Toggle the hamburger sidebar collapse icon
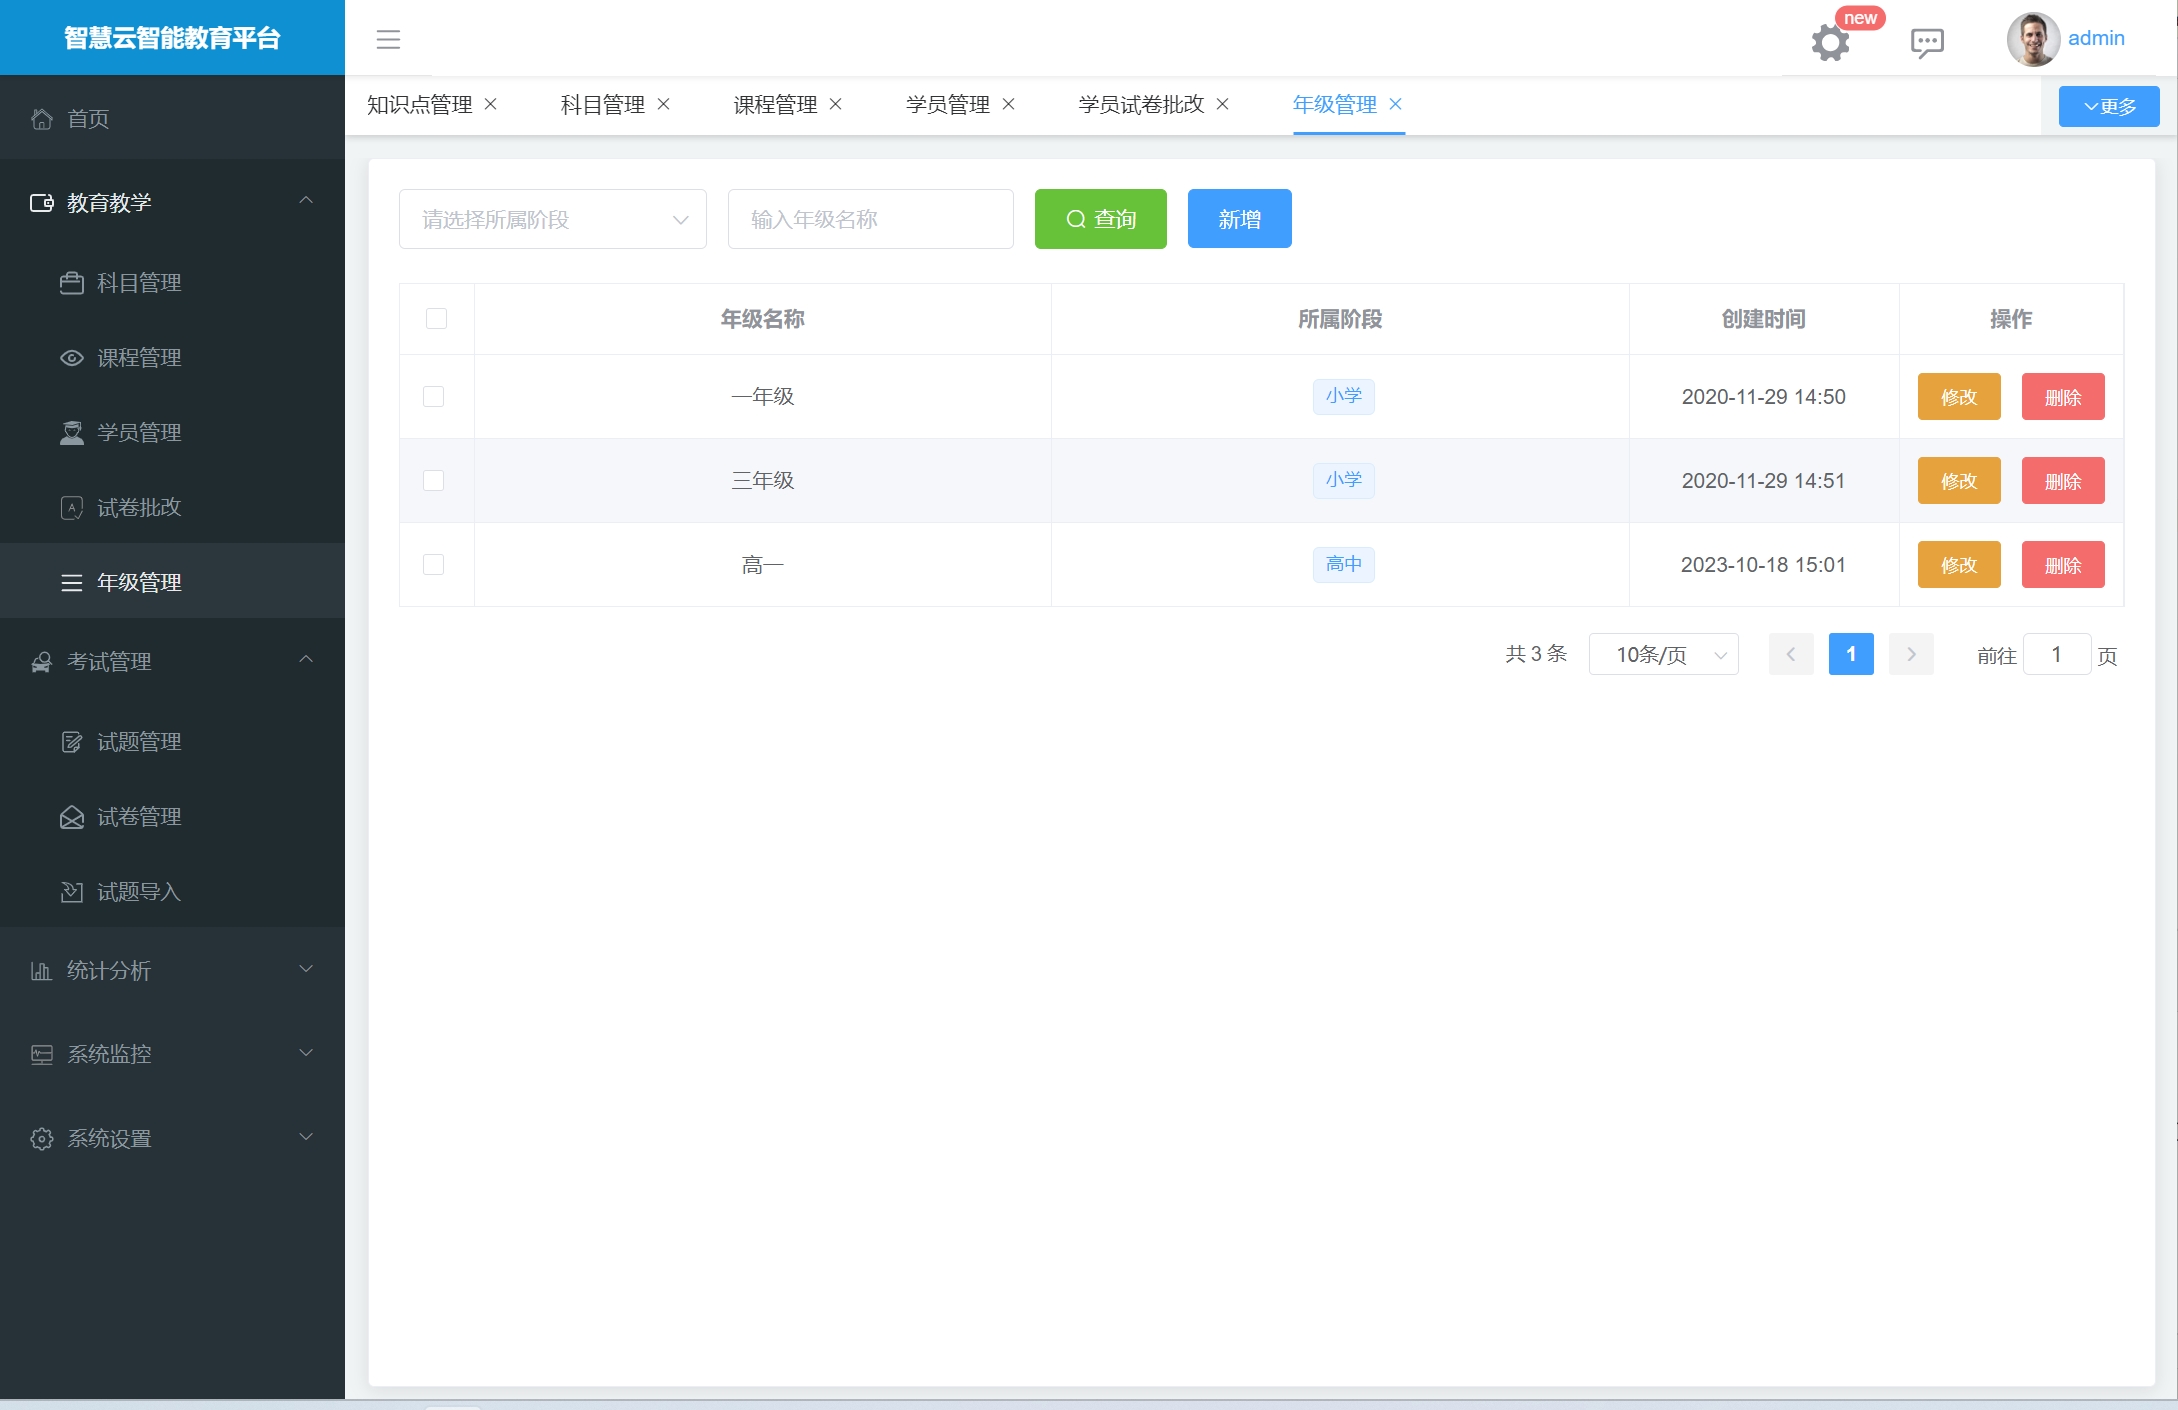 pyautogui.click(x=388, y=40)
